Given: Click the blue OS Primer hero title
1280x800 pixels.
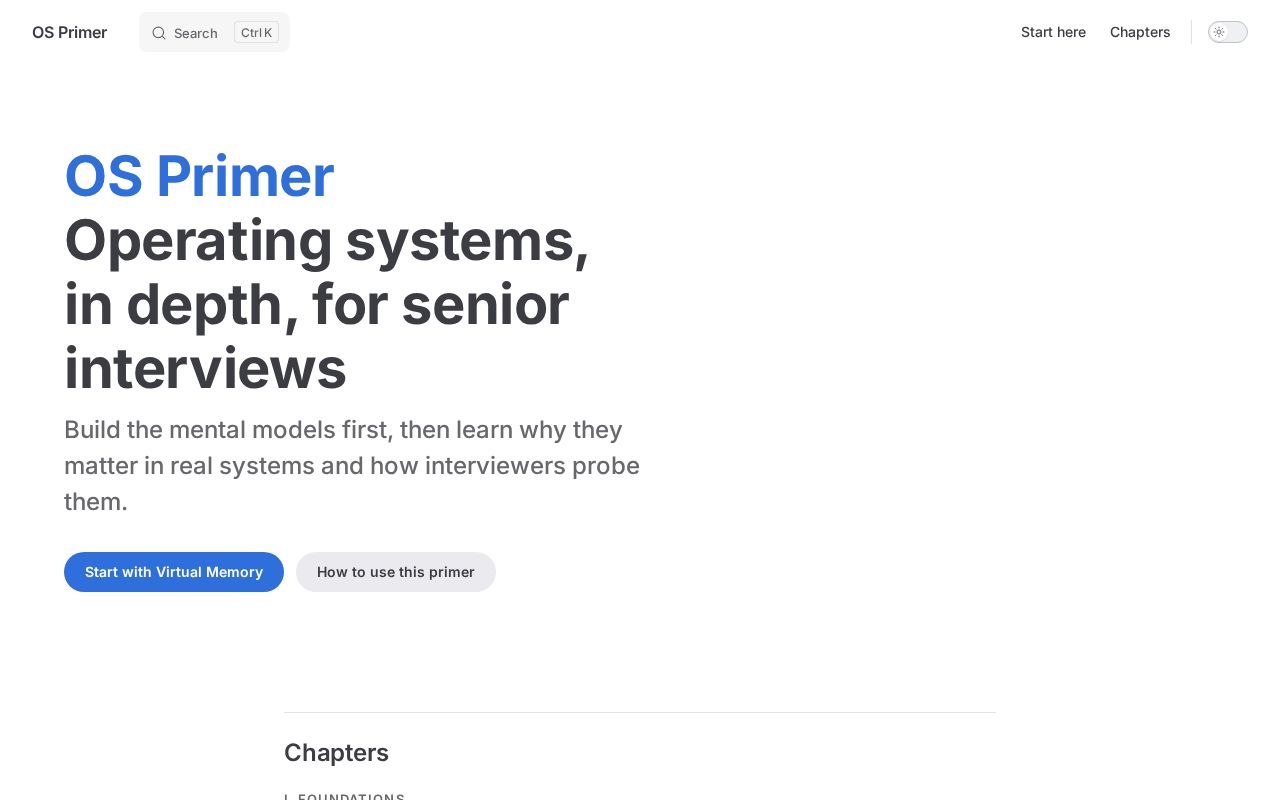Looking at the screenshot, I should tap(199, 176).
